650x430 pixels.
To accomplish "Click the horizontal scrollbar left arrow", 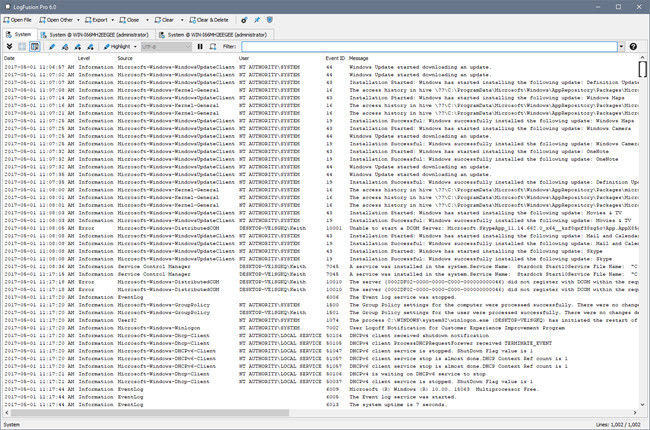I will tap(6, 413).
